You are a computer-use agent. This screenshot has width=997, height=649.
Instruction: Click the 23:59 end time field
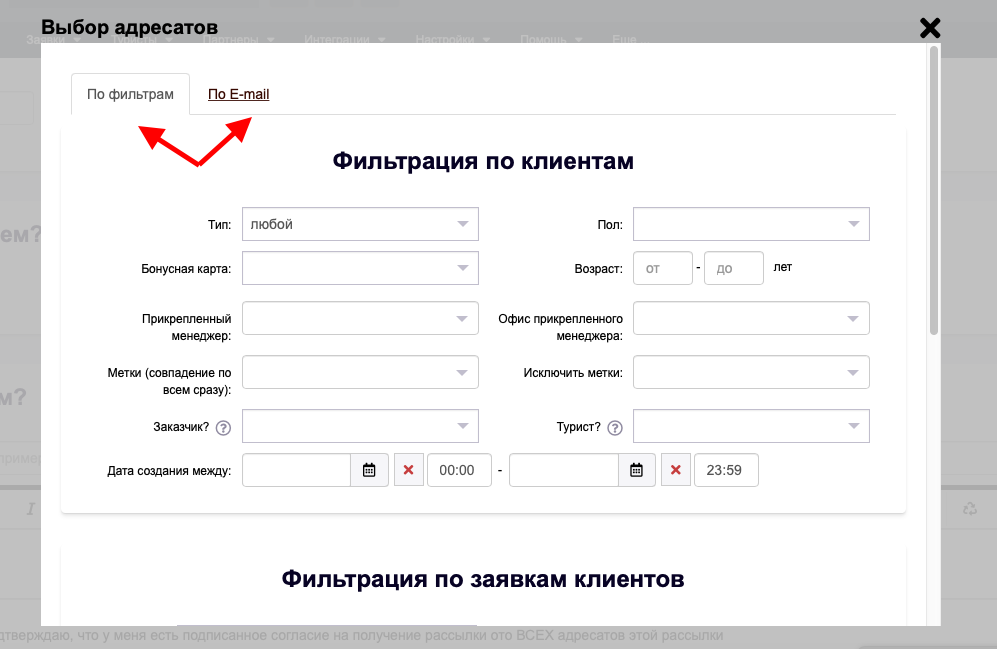pos(726,470)
